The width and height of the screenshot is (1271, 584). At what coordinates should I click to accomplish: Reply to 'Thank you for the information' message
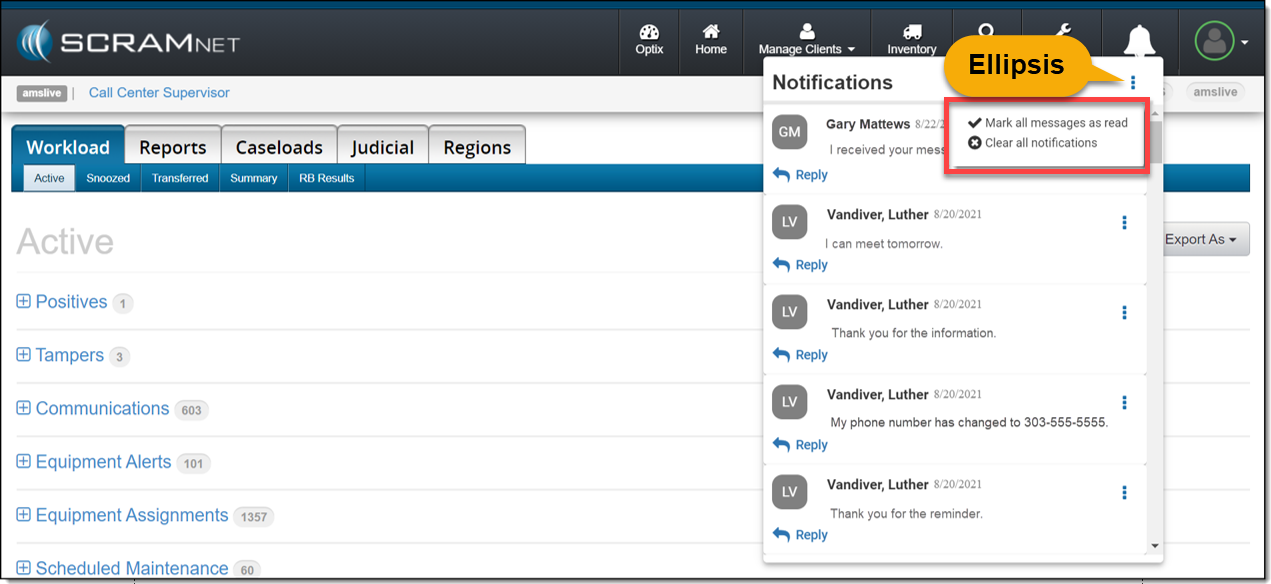click(801, 355)
